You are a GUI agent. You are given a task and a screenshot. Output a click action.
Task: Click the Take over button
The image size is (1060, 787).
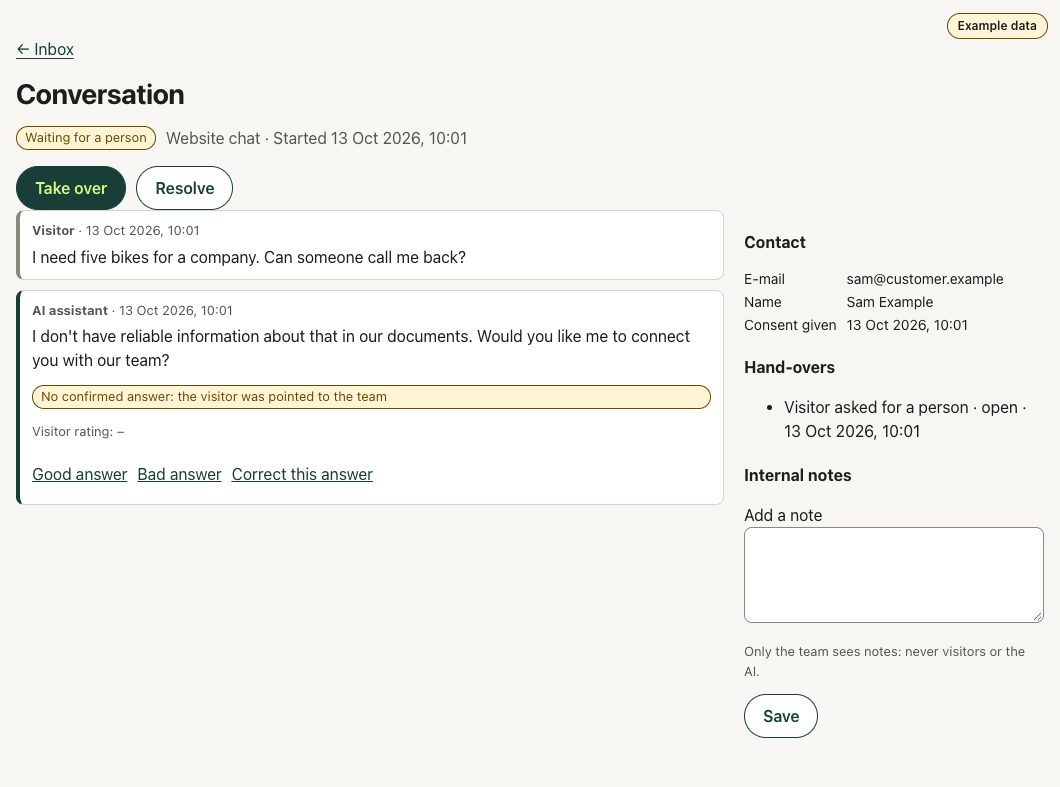tap(71, 188)
